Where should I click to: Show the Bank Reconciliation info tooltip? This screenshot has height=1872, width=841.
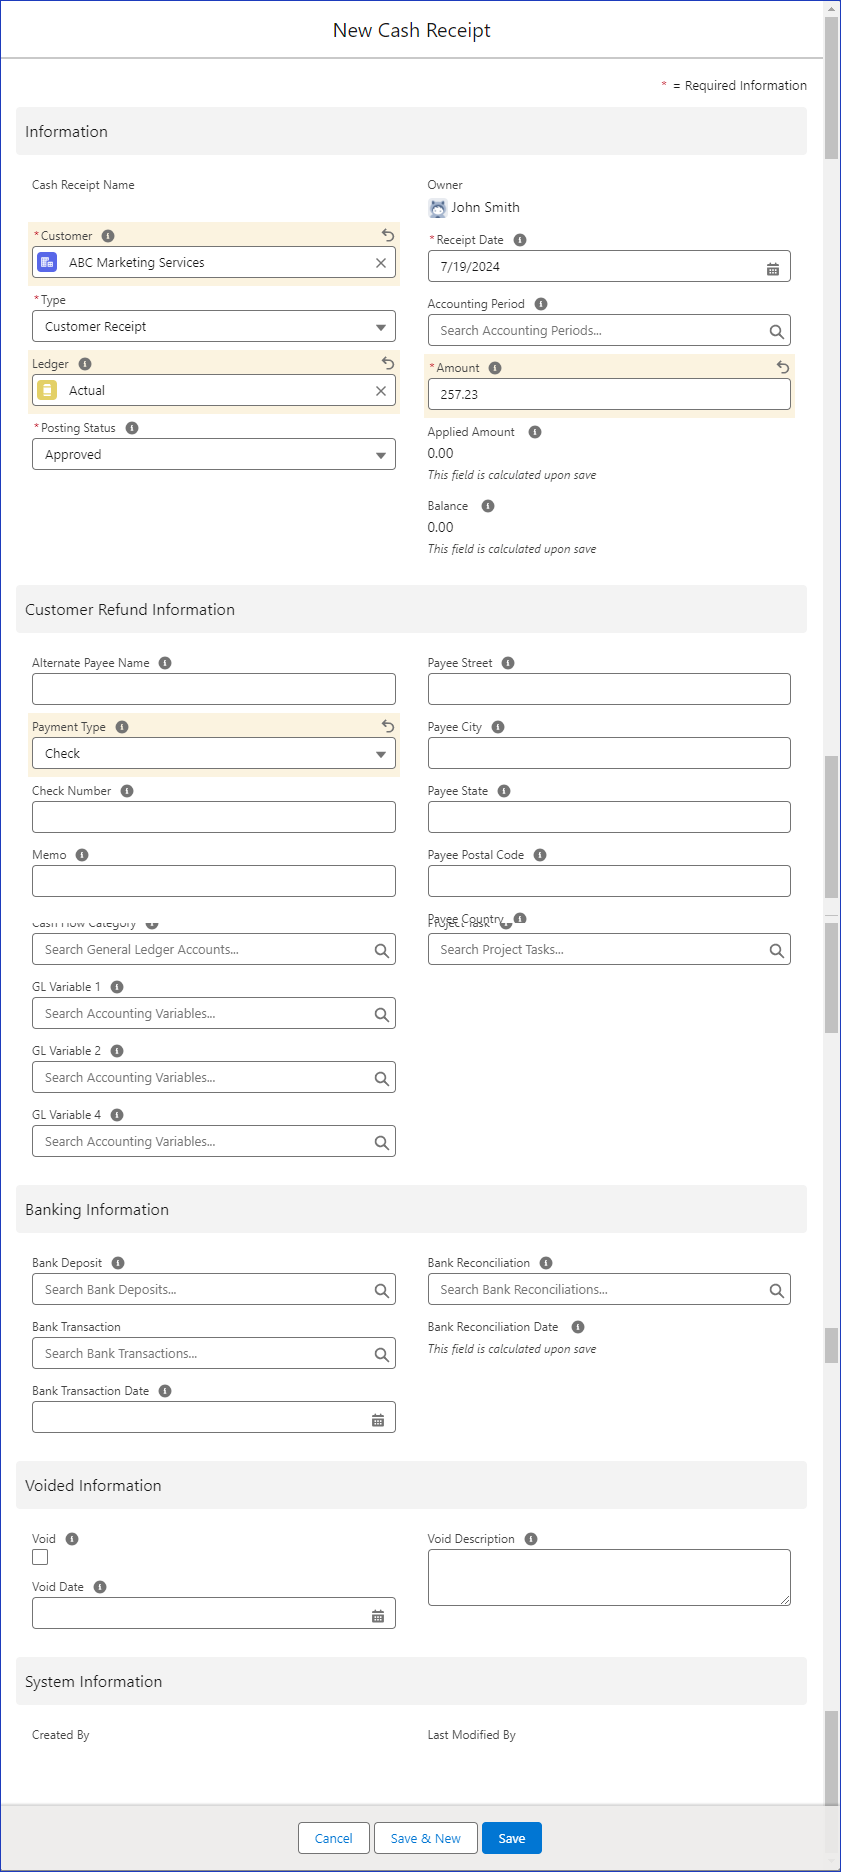546,1263
